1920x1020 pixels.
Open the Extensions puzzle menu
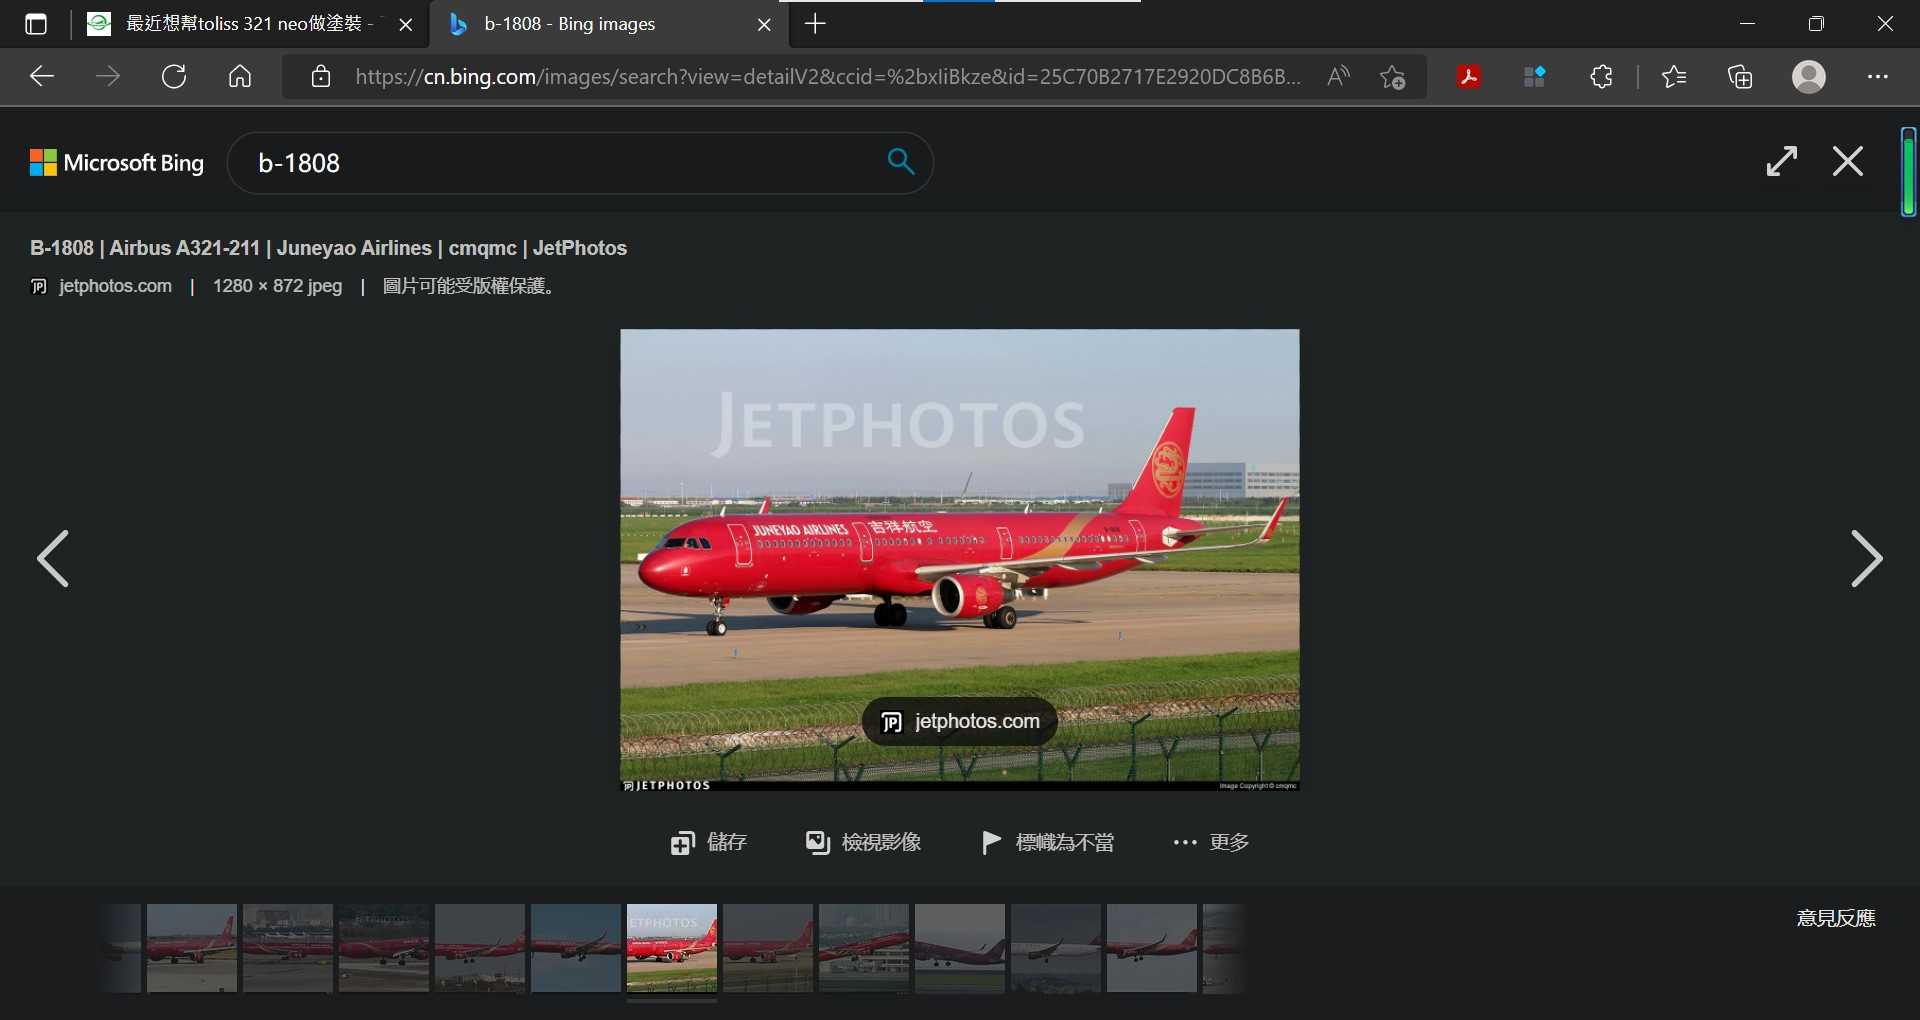(1601, 77)
